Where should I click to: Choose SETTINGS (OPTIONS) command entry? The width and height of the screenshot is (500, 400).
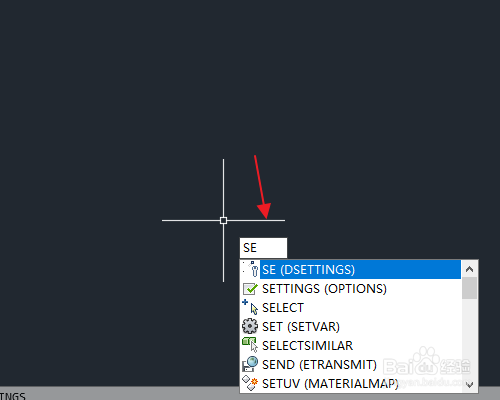351,289
